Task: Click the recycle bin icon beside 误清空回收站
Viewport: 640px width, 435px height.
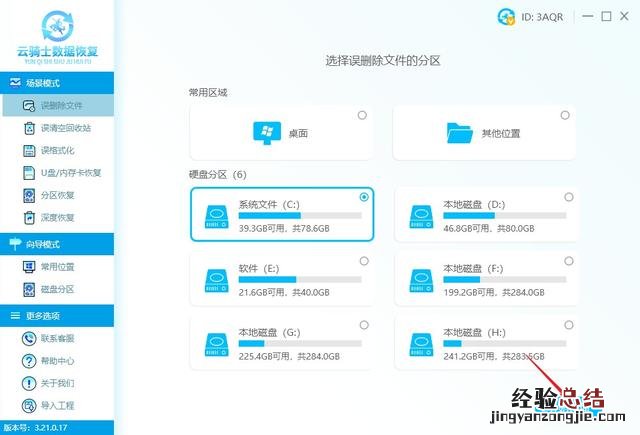Action: [x=29, y=128]
